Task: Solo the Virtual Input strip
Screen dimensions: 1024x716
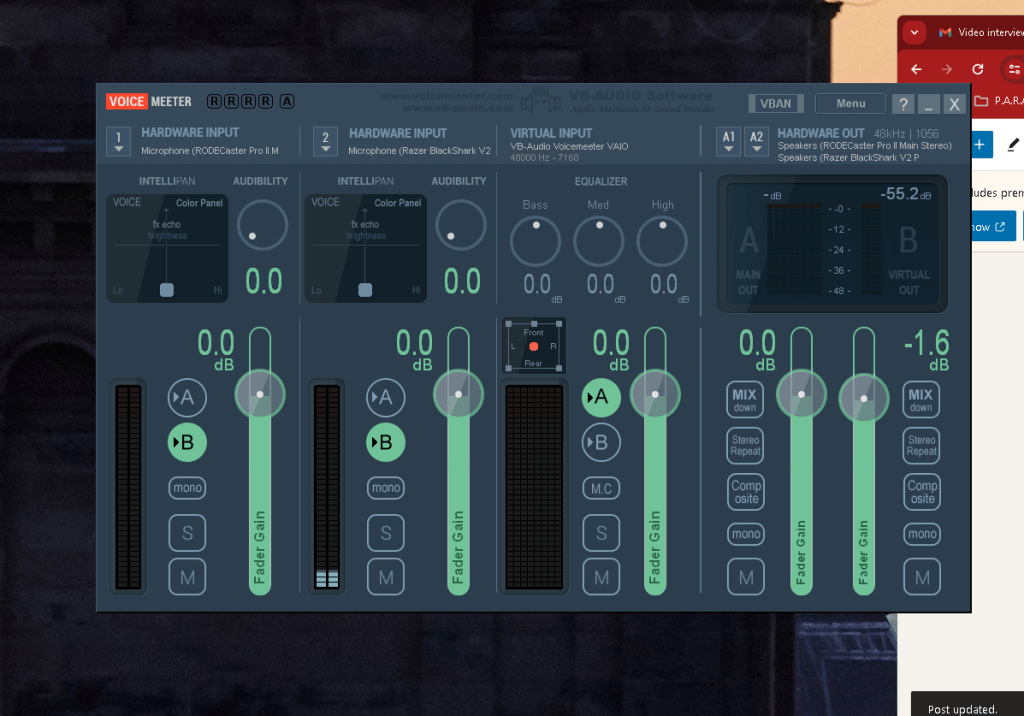Action: point(601,533)
